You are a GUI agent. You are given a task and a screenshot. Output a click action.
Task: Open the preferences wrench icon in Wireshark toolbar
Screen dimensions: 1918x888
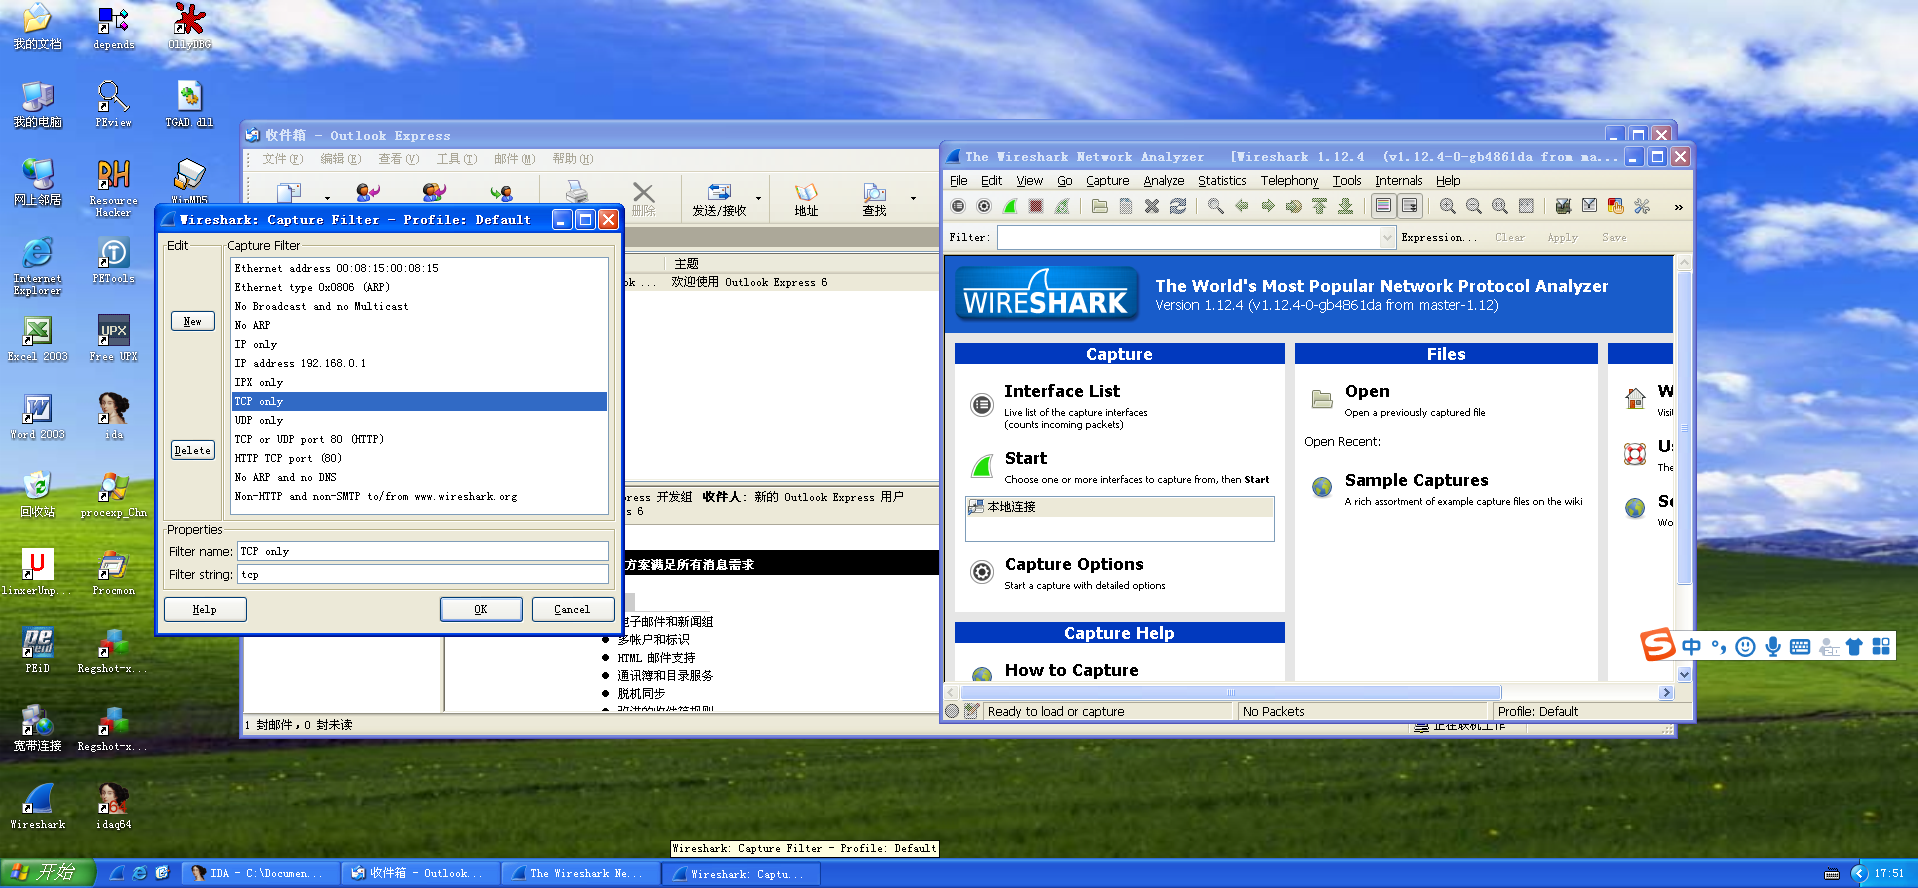point(1642,206)
